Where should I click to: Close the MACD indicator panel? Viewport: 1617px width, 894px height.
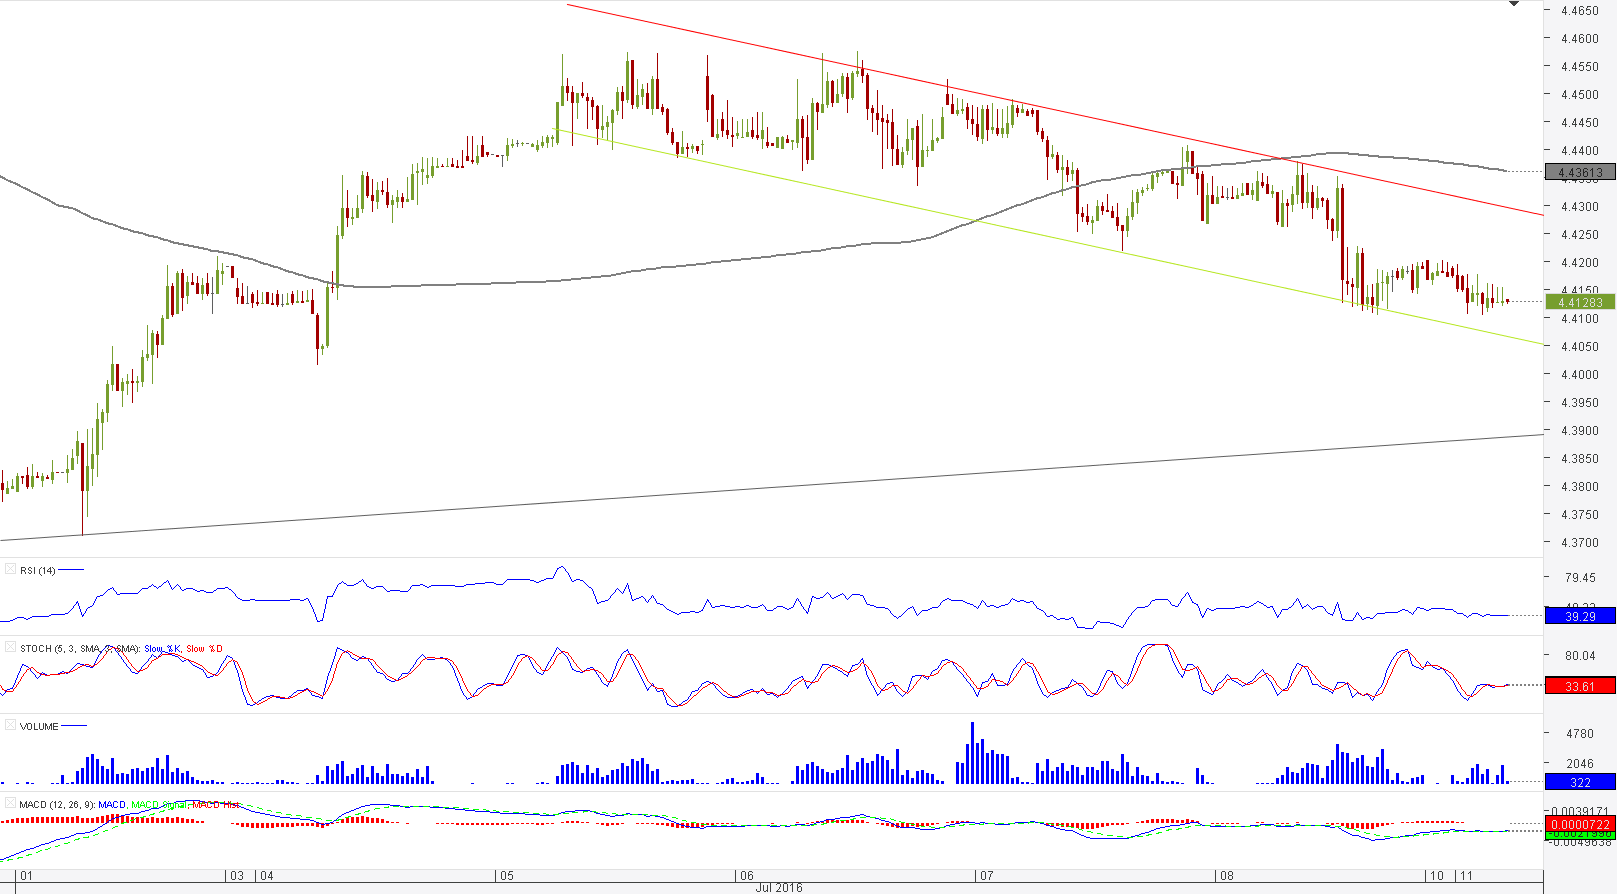(10, 803)
